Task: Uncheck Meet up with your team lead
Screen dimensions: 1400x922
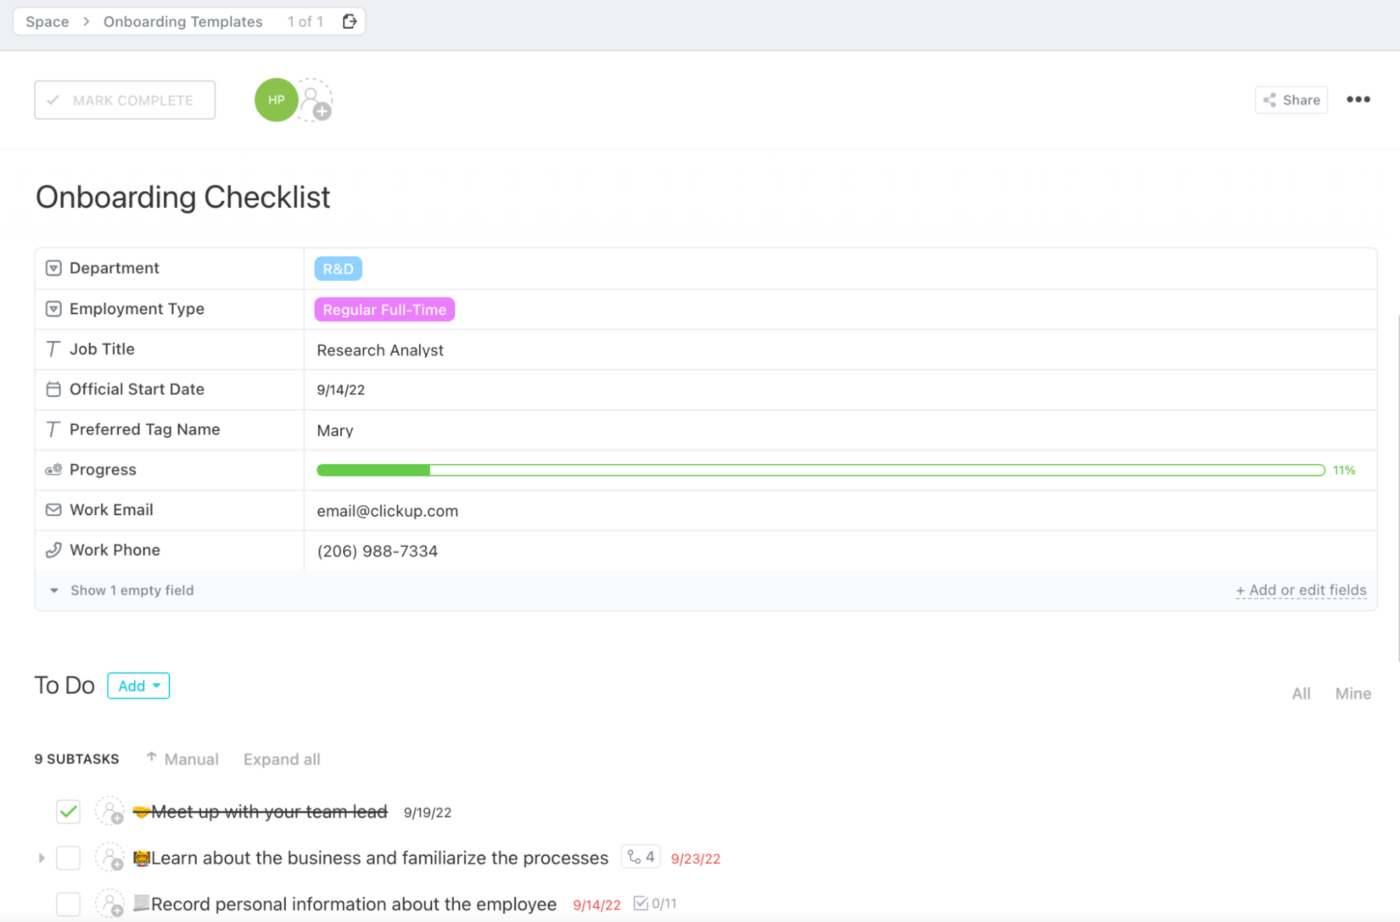Action: 68,811
